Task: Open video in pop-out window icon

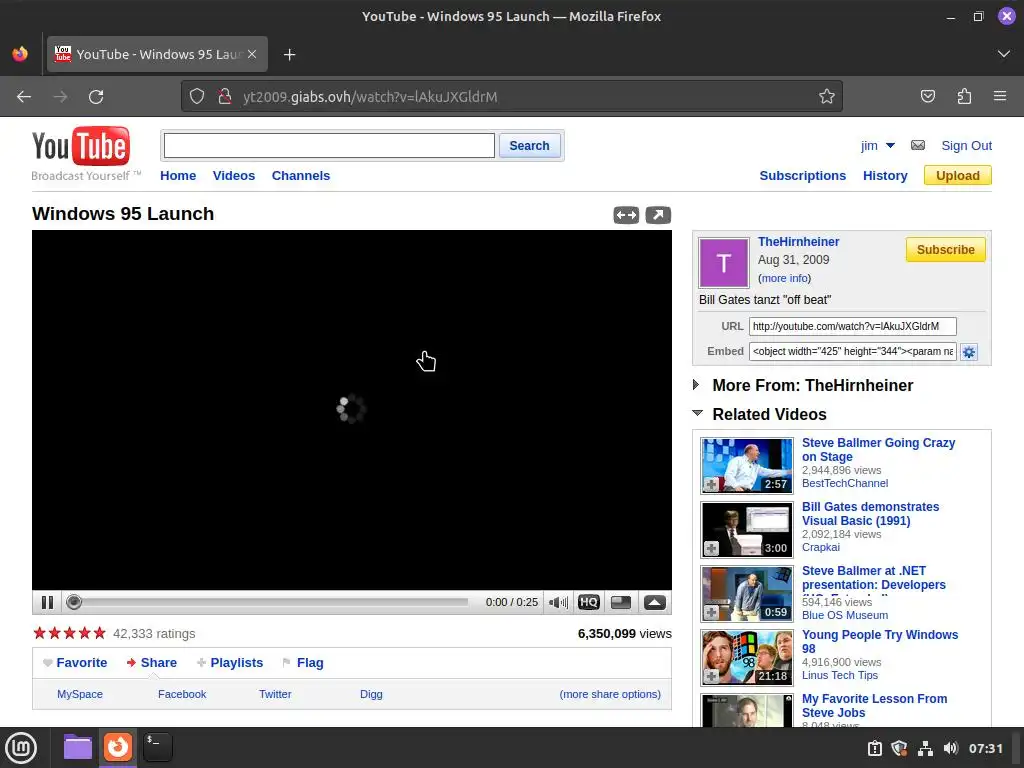Action: (x=658, y=215)
